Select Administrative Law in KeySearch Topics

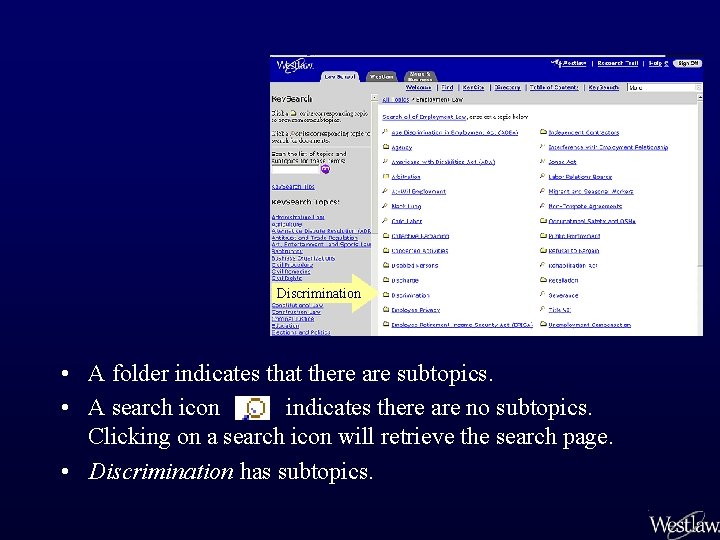click(x=298, y=217)
